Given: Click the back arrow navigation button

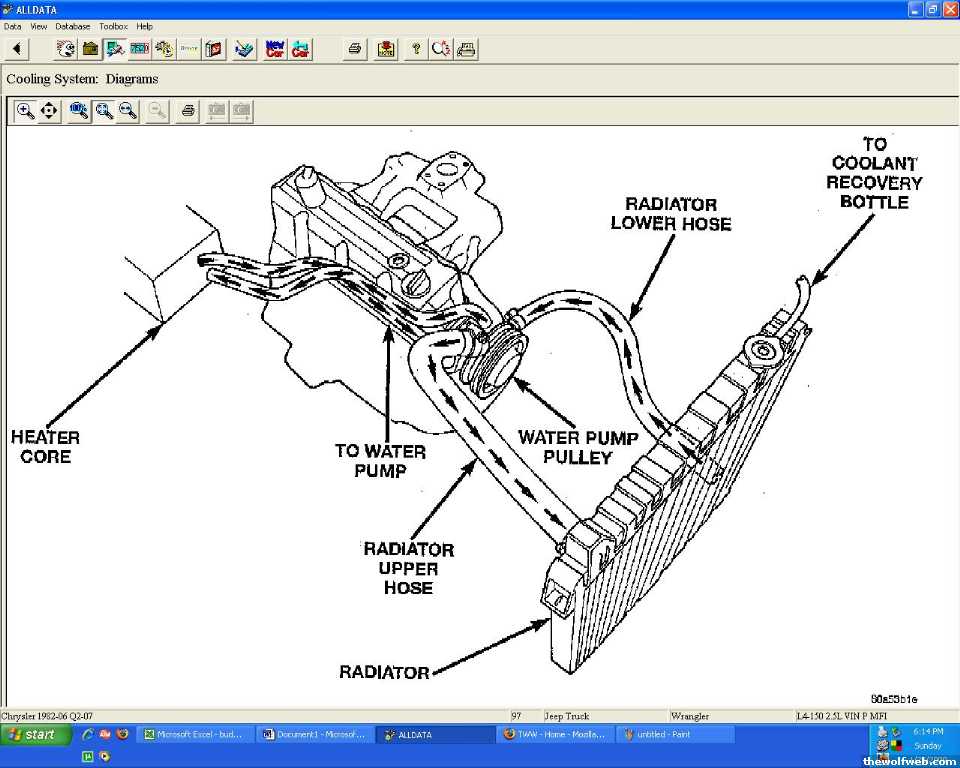Looking at the screenshot, I should tap(18, 48).
